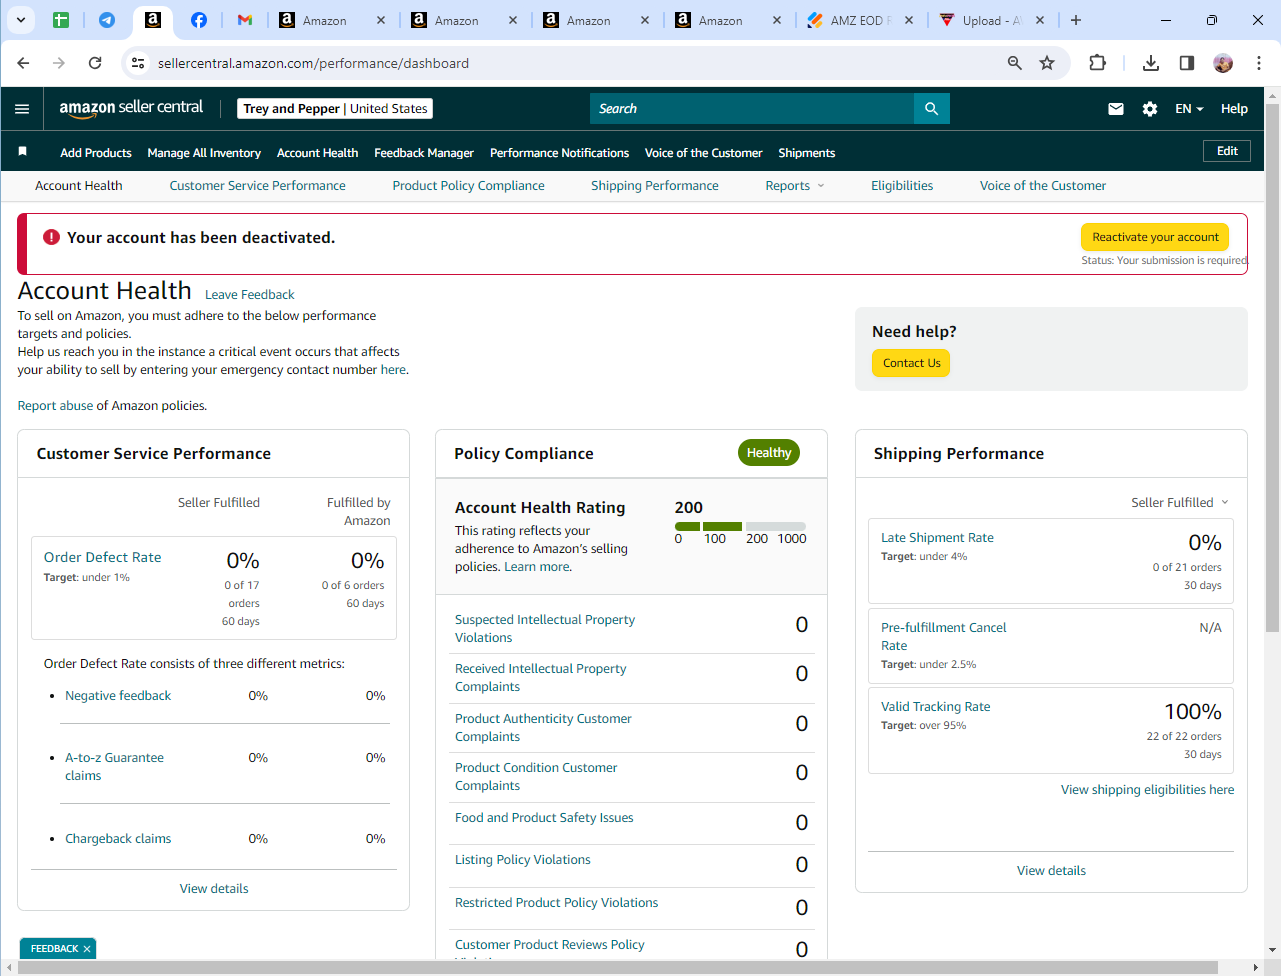The image size is (1281, 976).
Task: Switch to the pinned Gmail tab
Action: pyautogui.click(x=245, y=20)
